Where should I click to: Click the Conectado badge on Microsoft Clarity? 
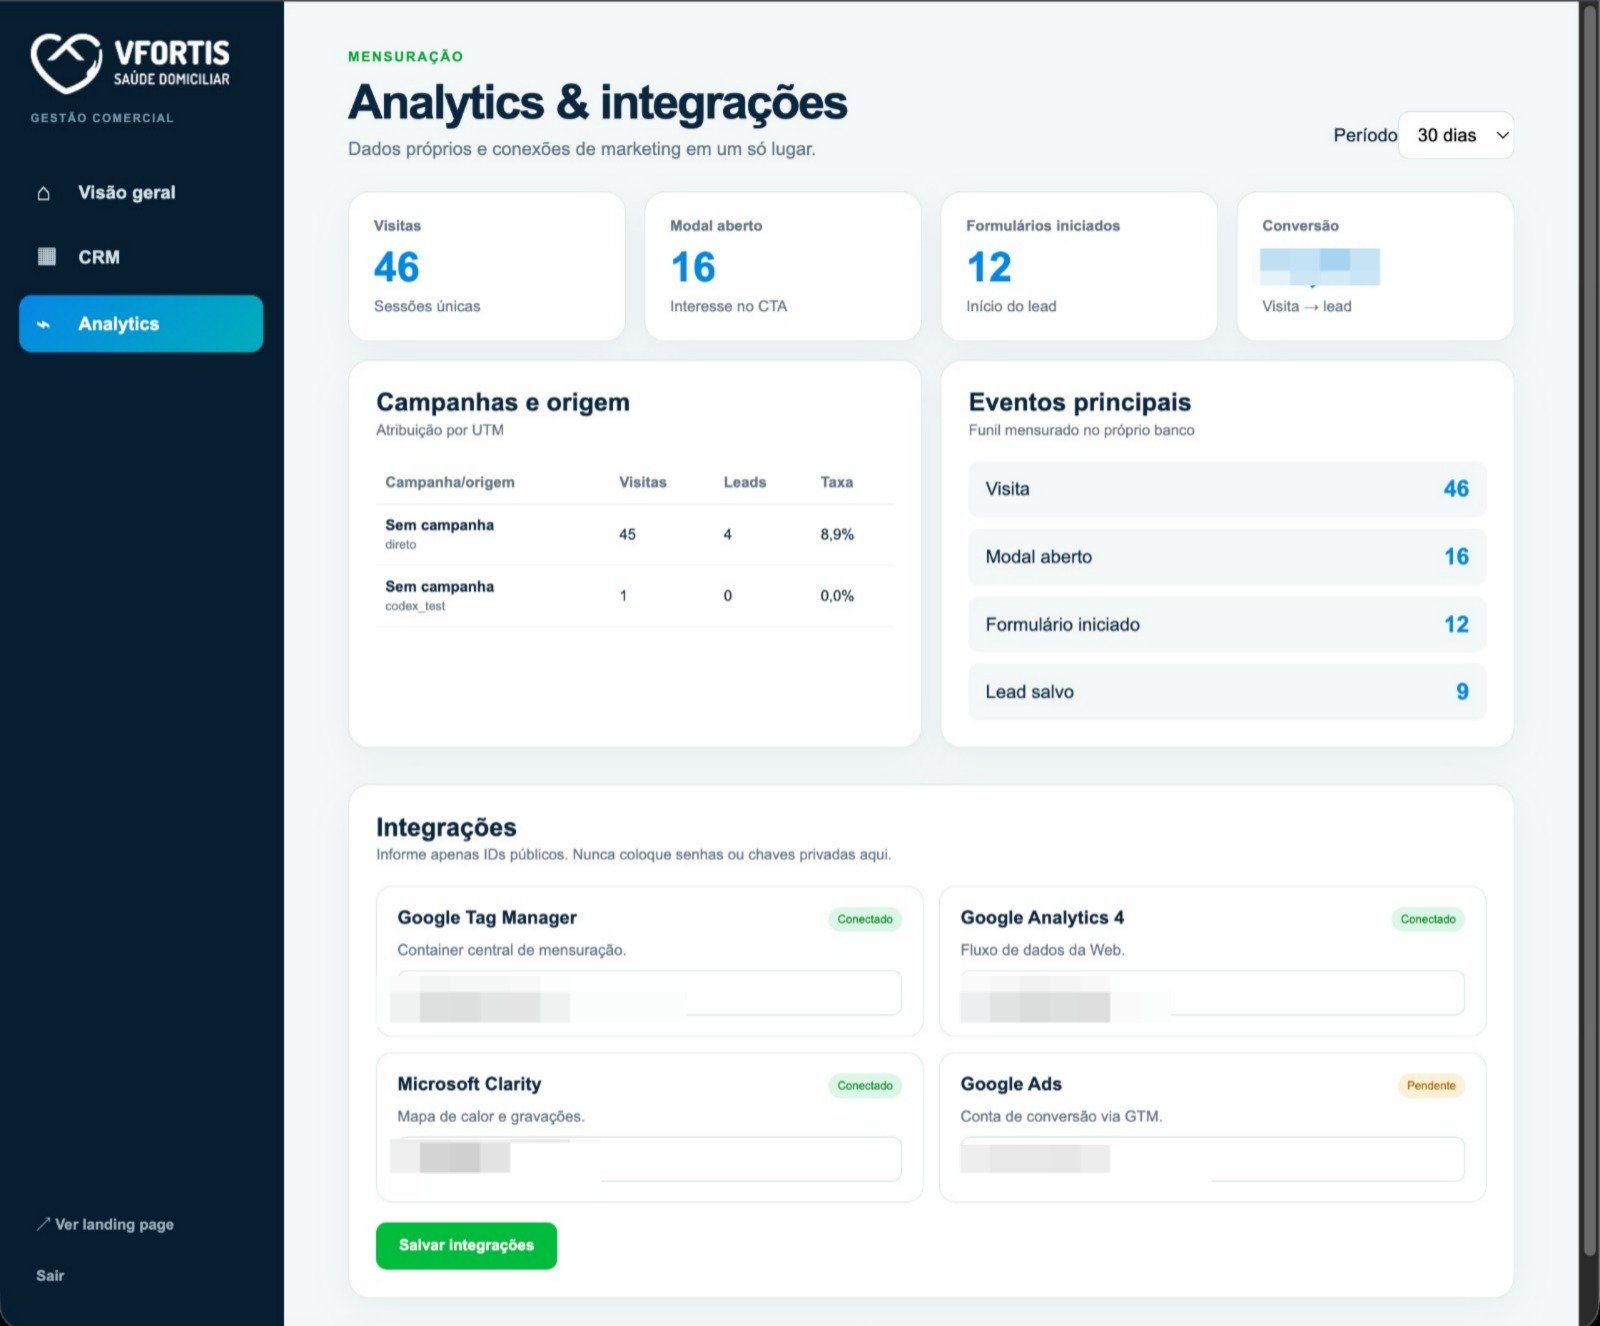865,1085
